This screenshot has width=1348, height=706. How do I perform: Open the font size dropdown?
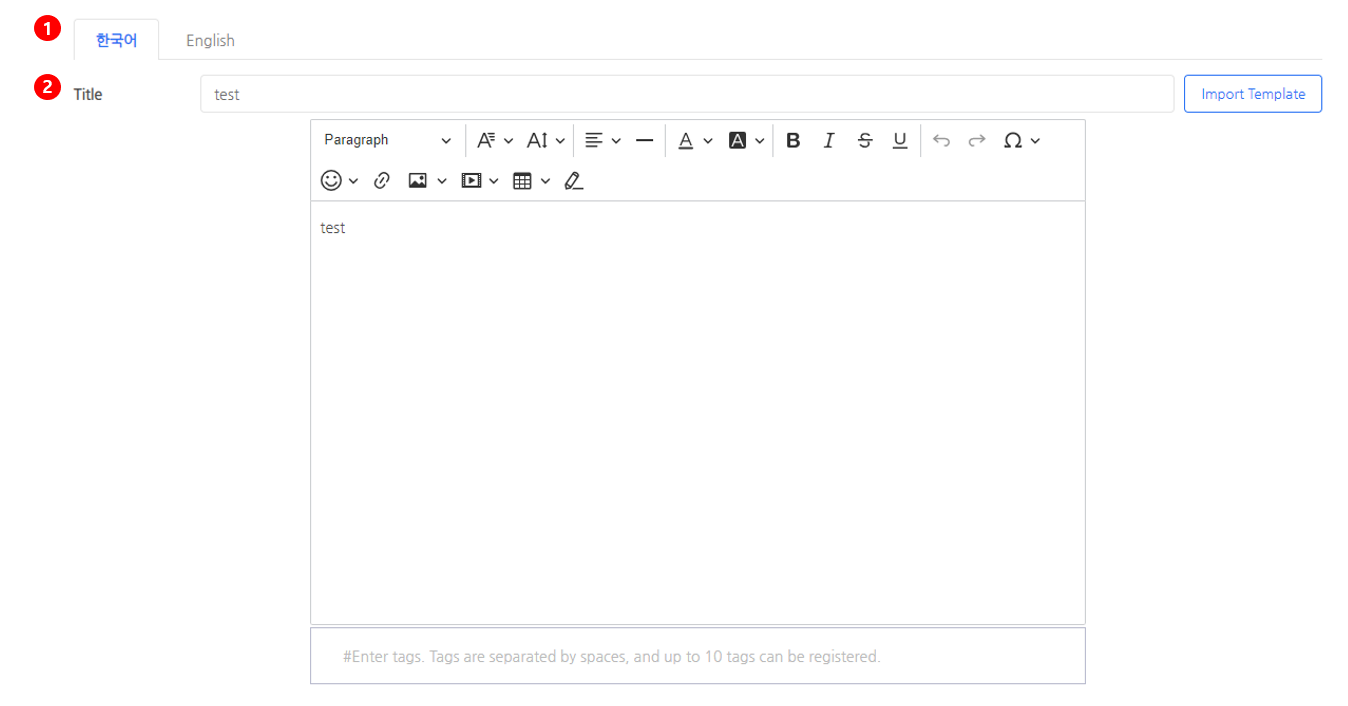(x=546, y=141)
